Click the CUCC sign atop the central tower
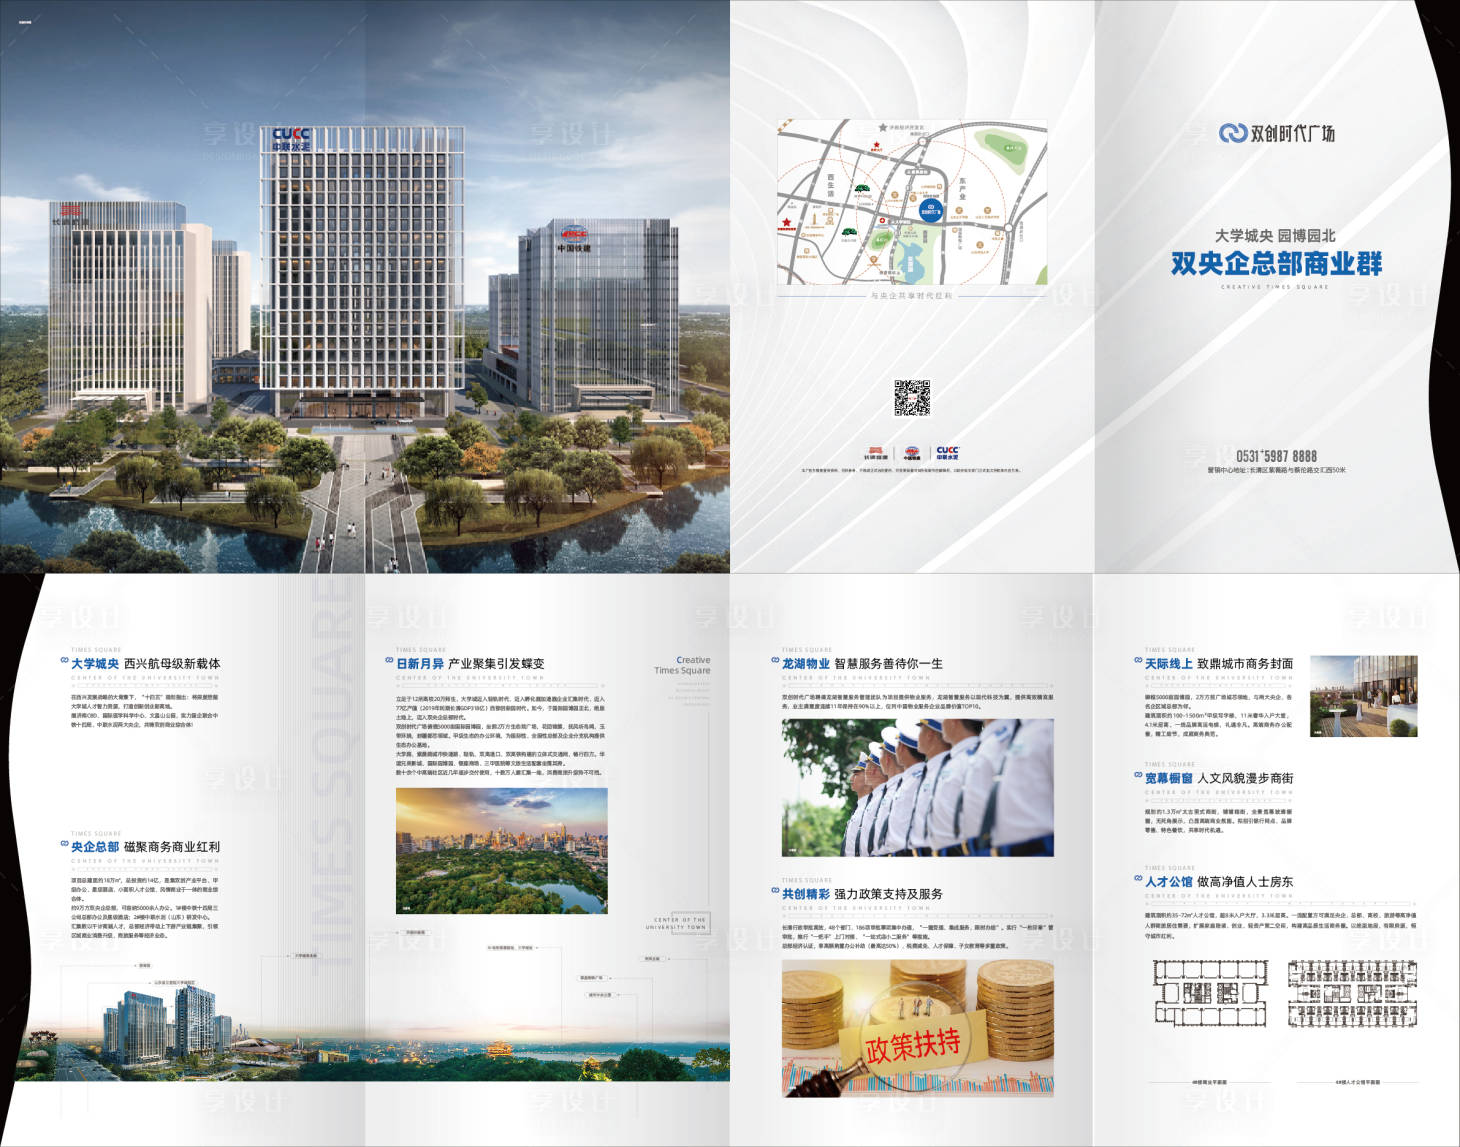This screenshot has width=1460, height=1147. point(292,139)
